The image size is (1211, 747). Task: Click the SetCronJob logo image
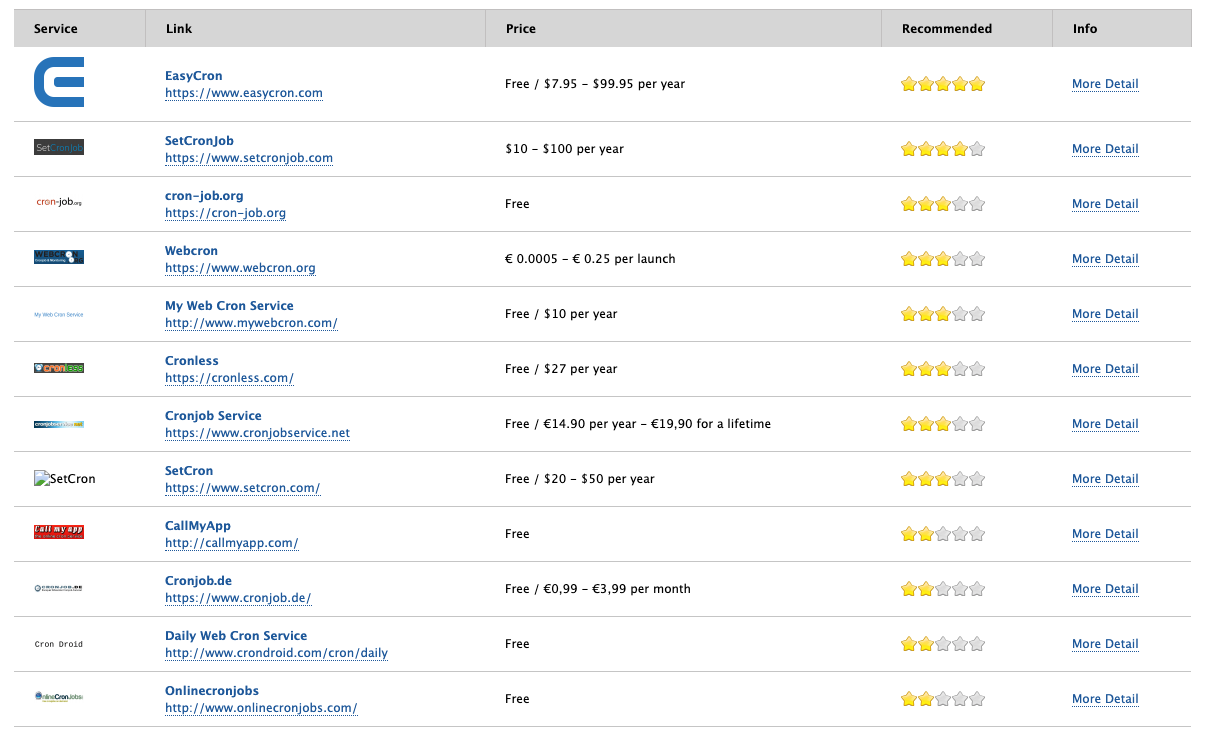(59, 148)
